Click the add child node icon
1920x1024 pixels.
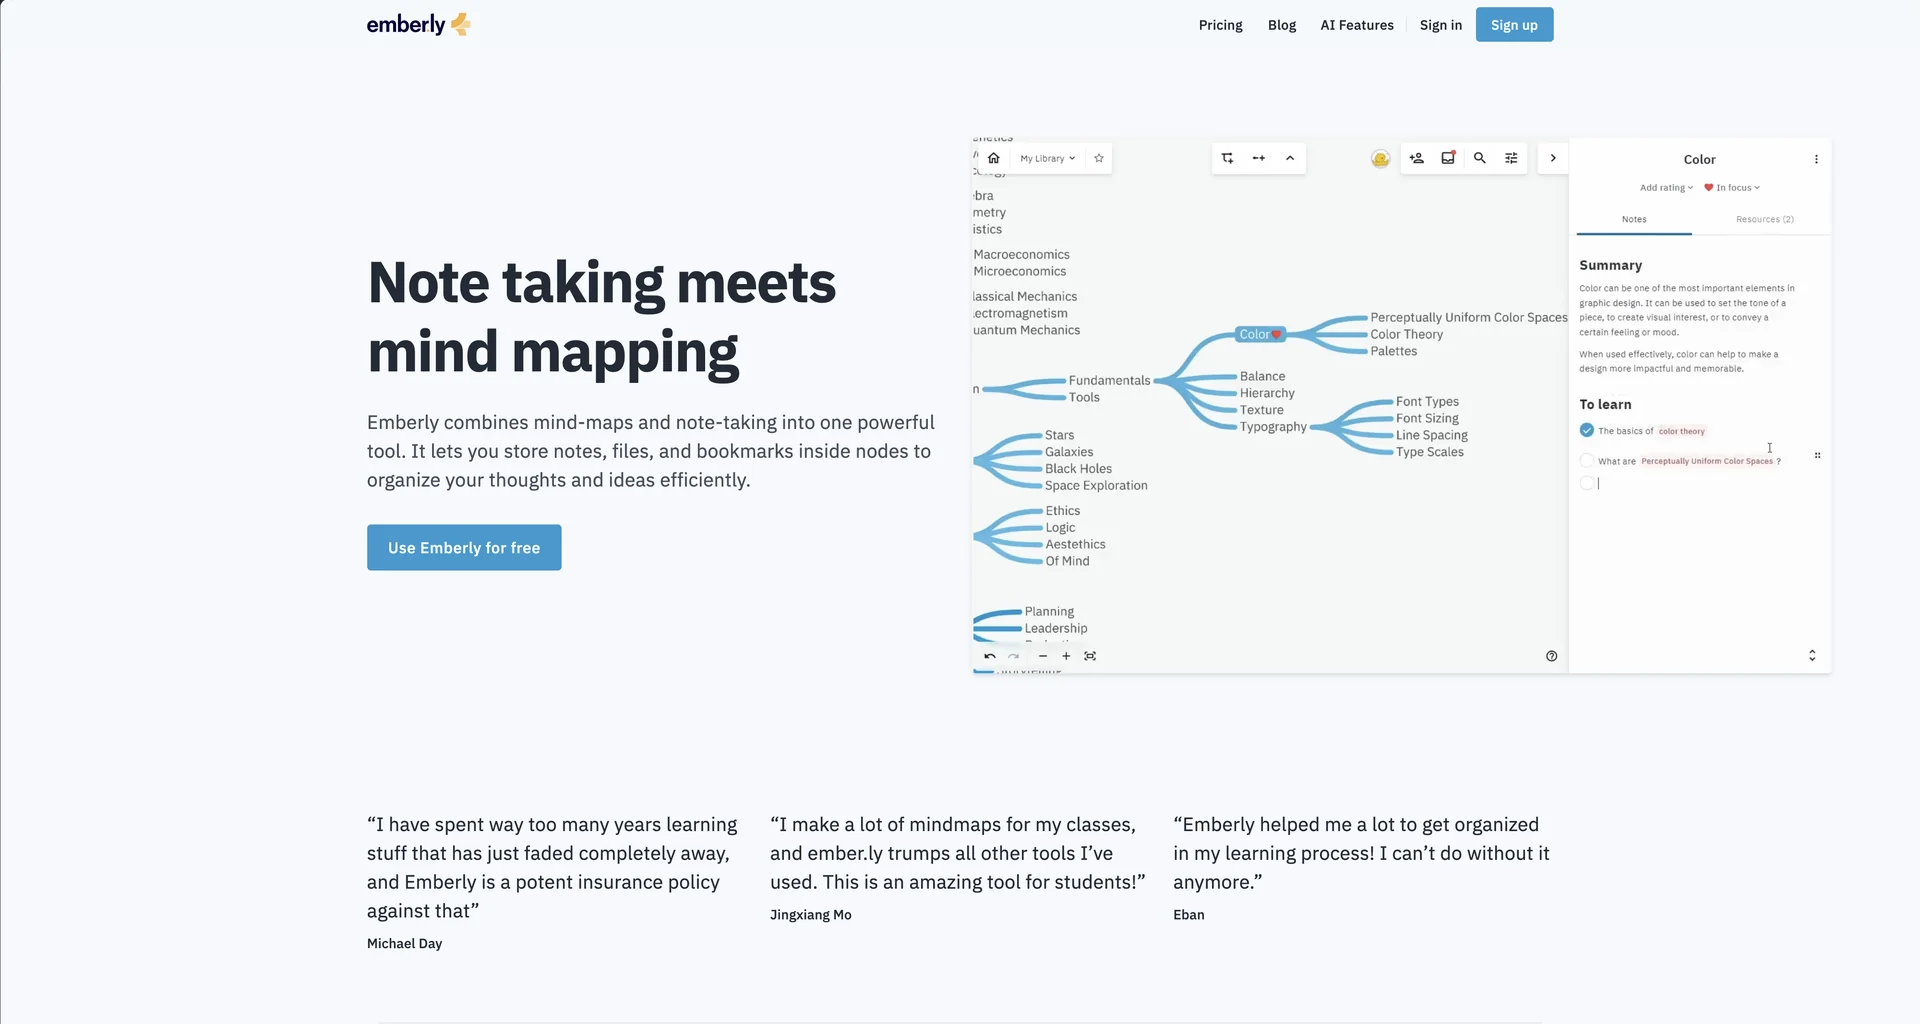point(1227,158)
